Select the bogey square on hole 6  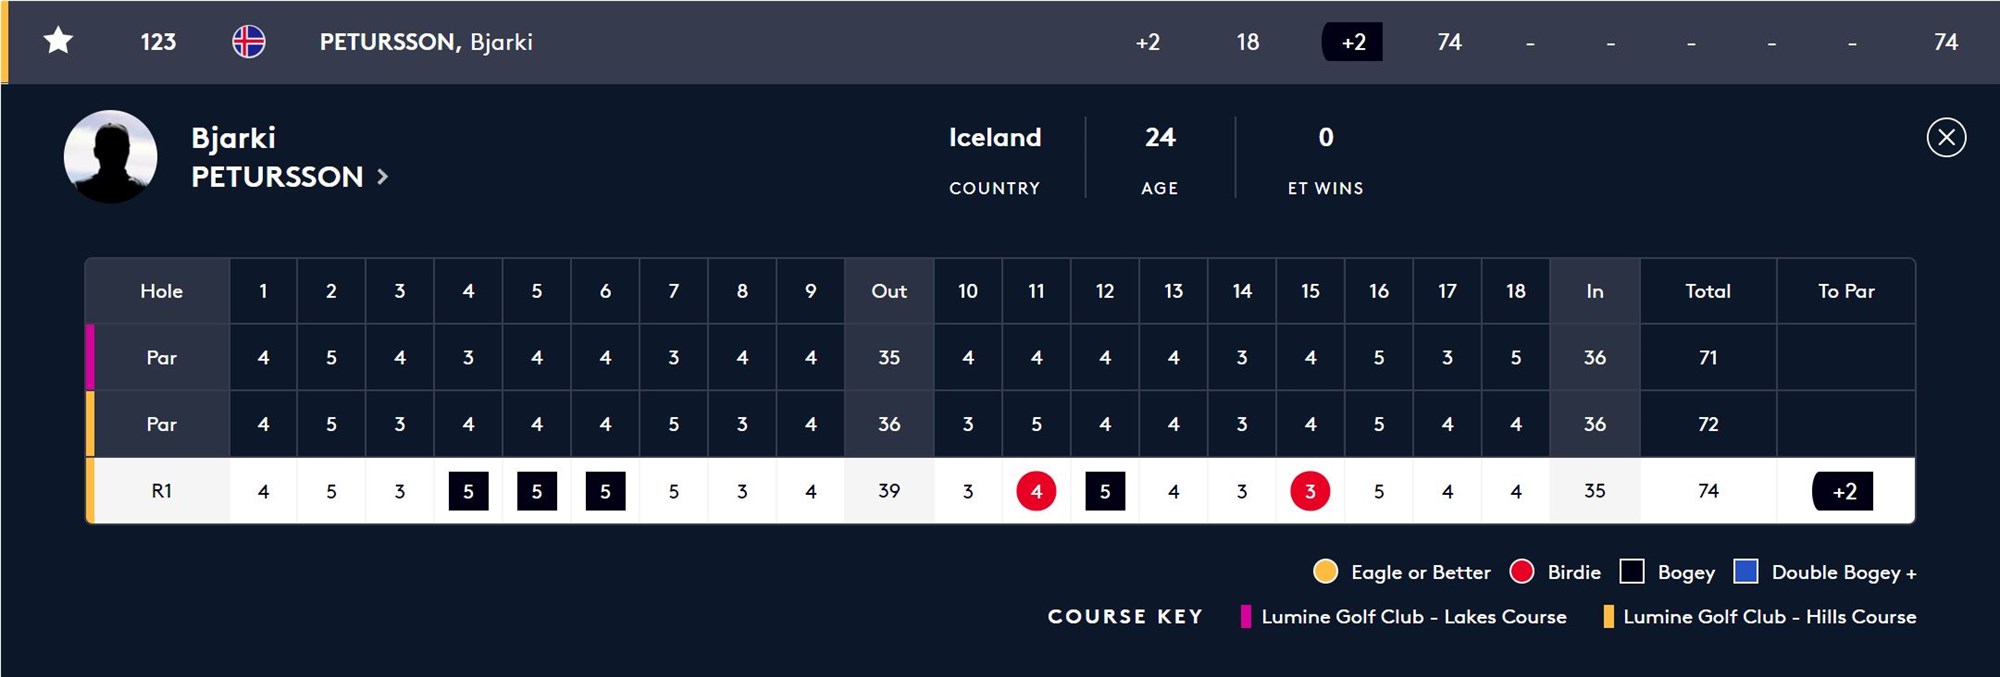tap(605, 491)
